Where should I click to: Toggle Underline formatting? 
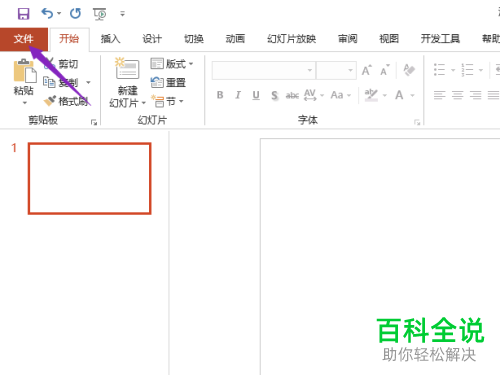[x=256, y=95]
